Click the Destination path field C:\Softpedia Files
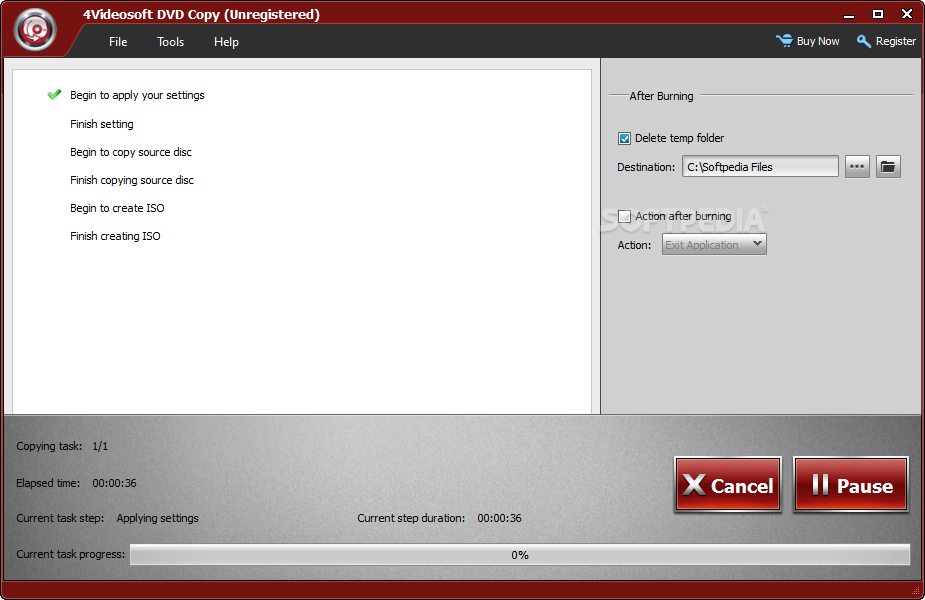 (760, 167)
